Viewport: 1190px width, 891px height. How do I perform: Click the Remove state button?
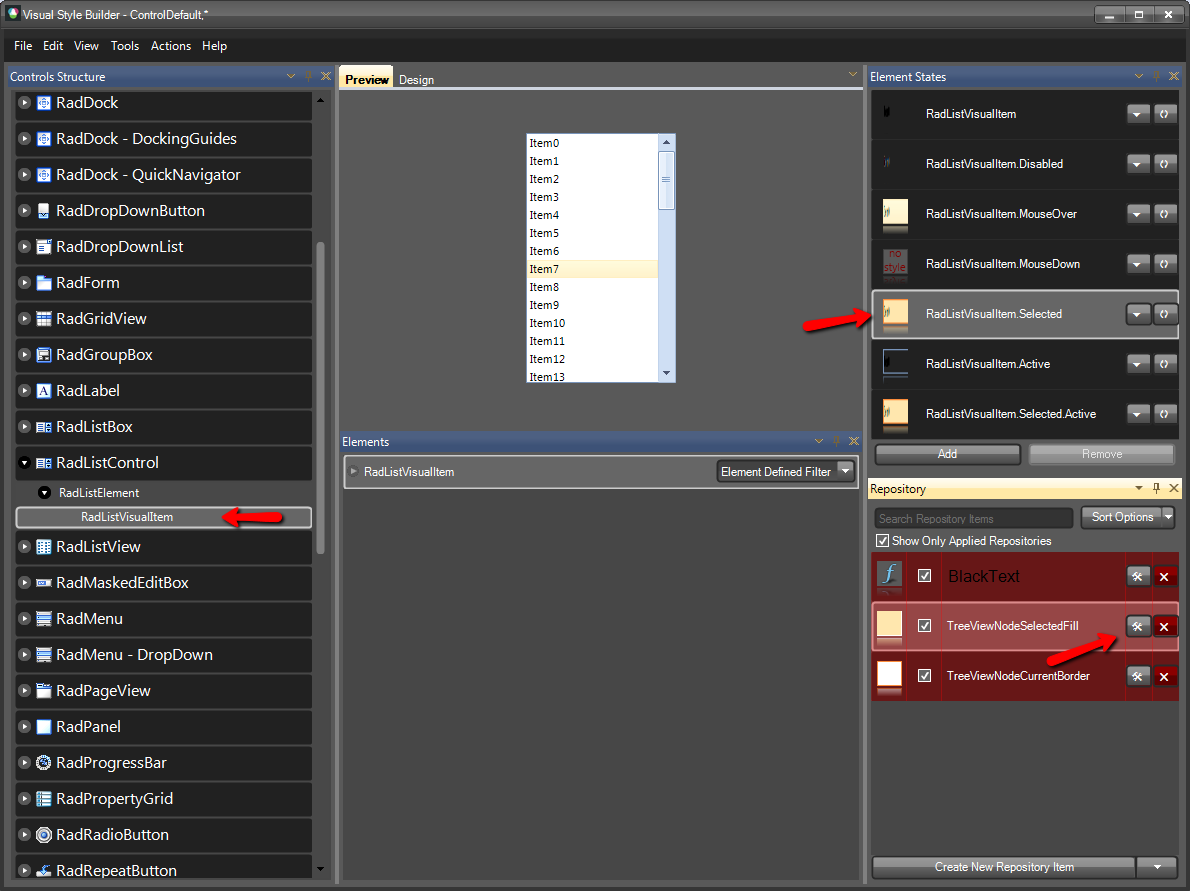pyautogui.click(x=1102, y=454)
